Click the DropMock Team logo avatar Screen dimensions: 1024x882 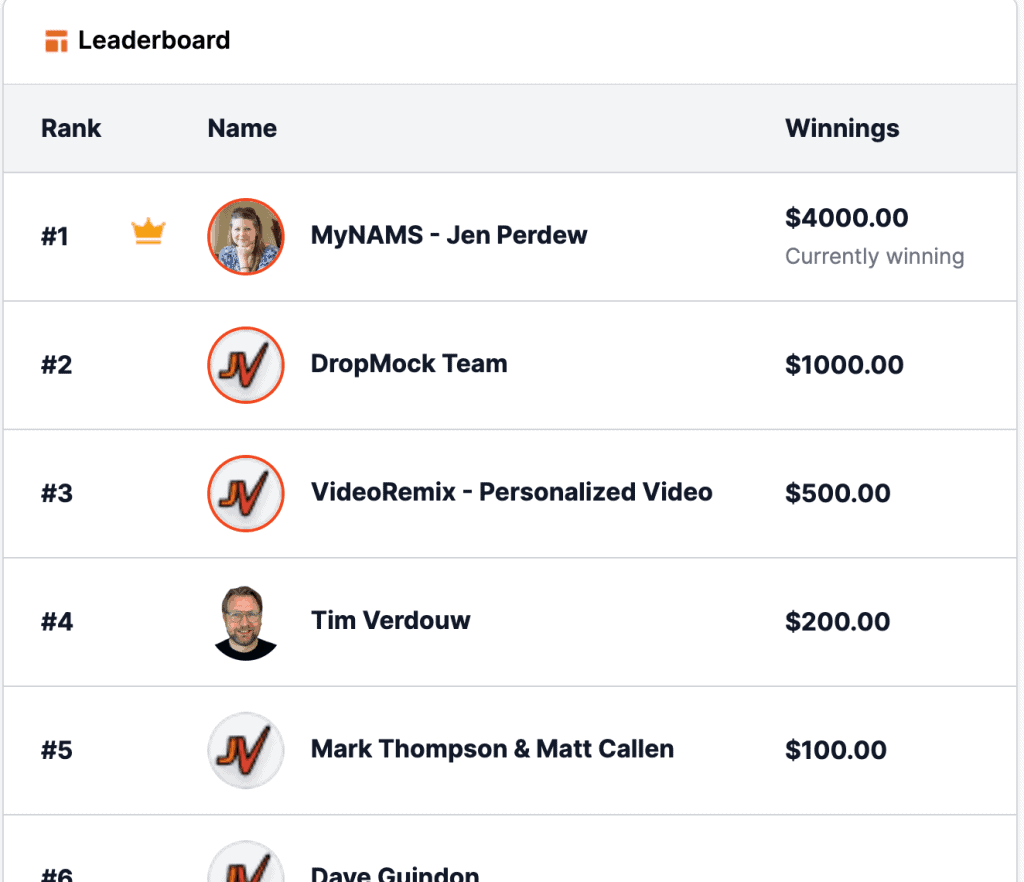(245, 365)
